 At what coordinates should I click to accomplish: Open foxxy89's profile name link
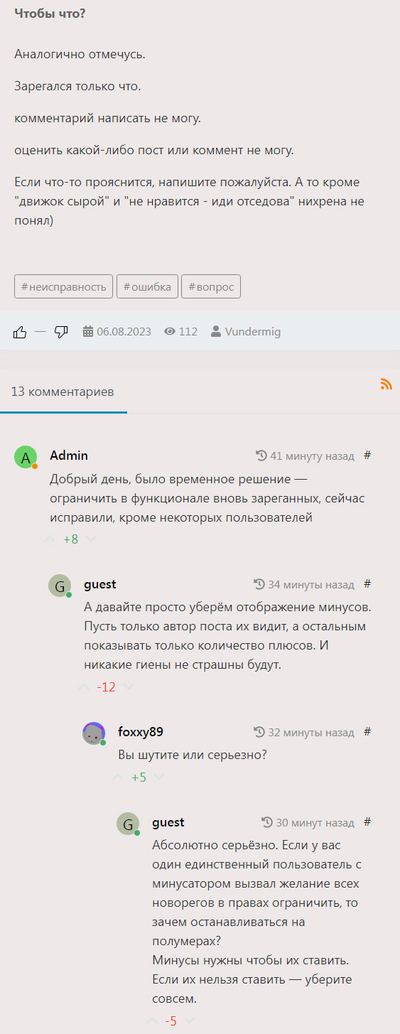click(x=141, y=732)
